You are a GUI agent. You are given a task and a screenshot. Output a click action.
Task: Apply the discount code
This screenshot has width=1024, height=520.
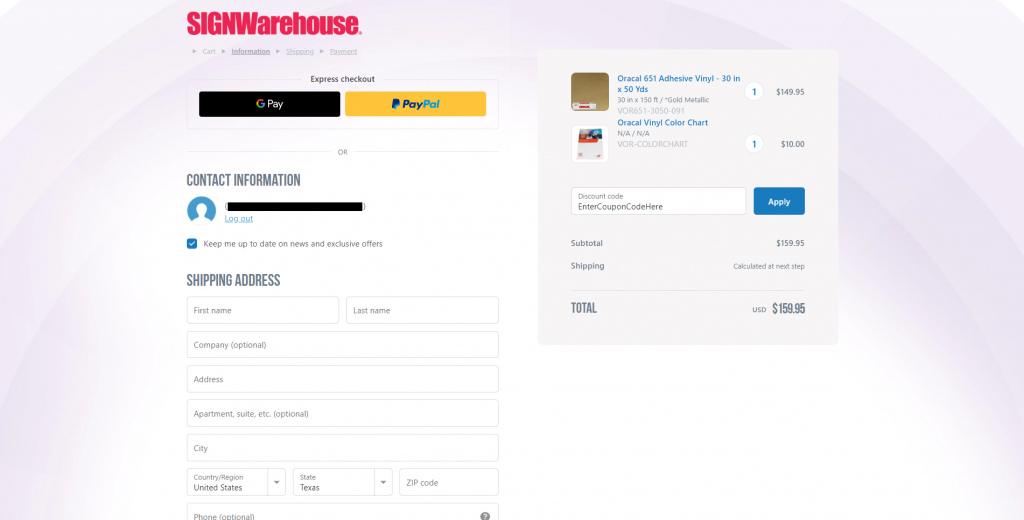[778, 201]
